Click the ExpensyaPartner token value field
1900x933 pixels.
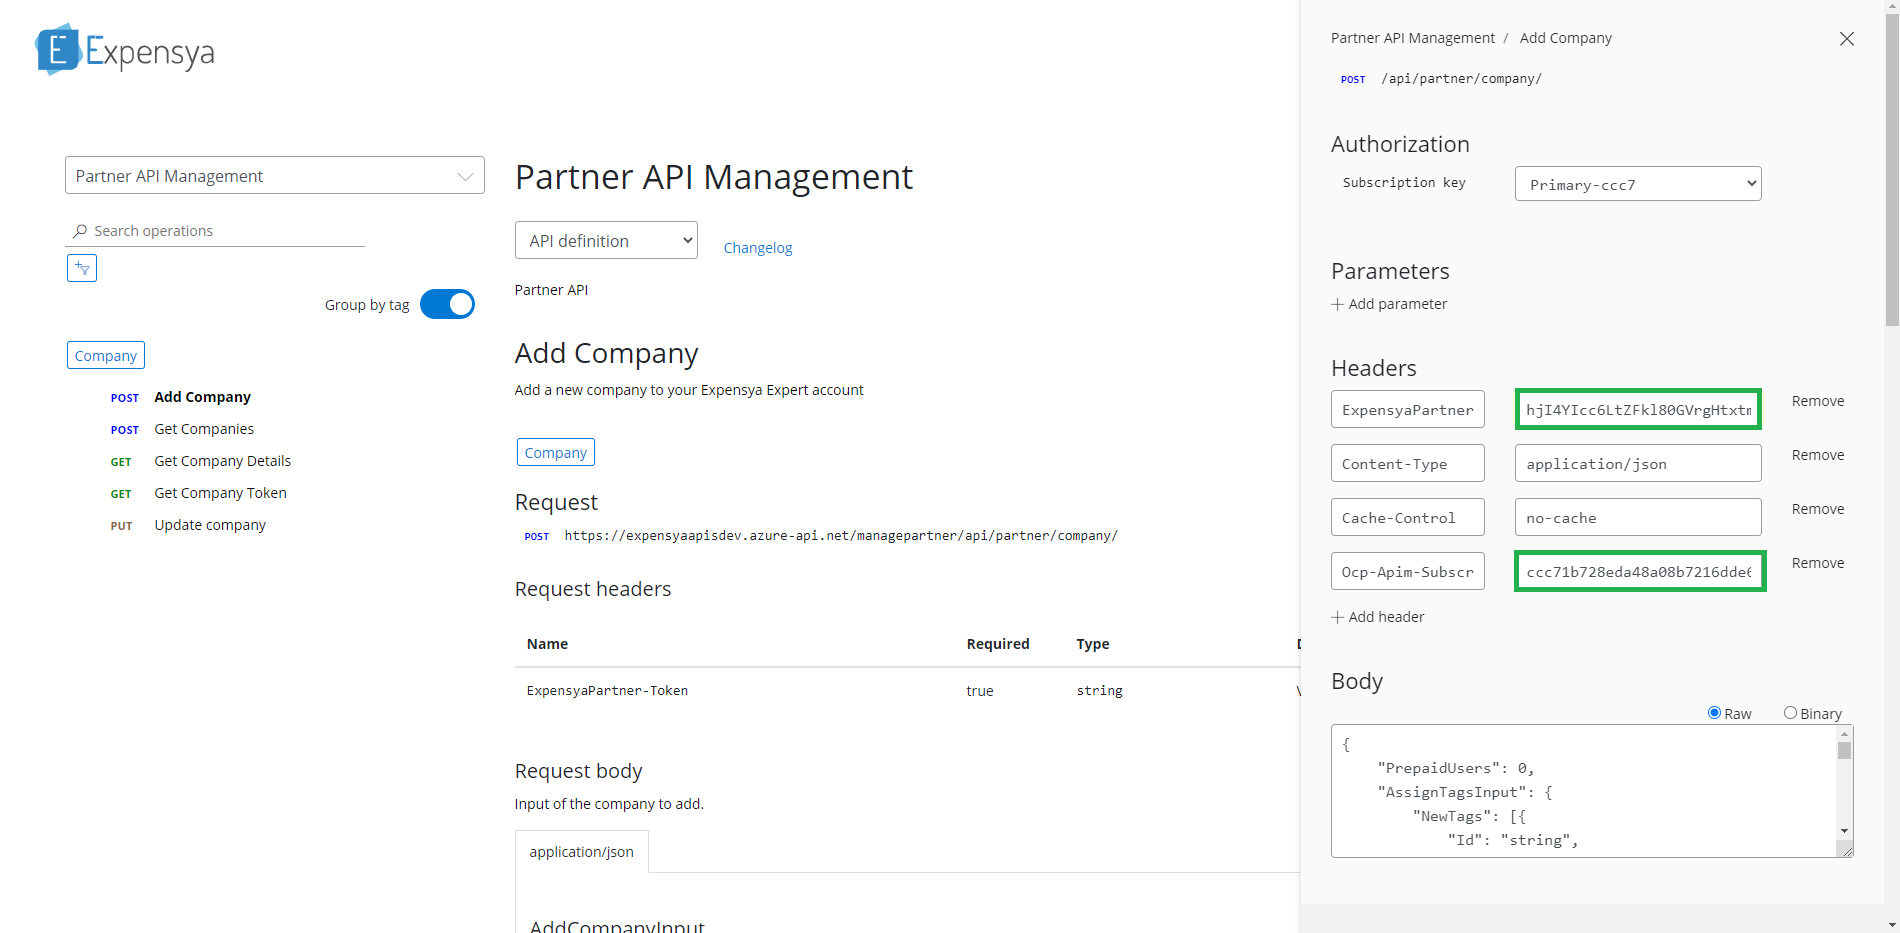point(1637,410)
